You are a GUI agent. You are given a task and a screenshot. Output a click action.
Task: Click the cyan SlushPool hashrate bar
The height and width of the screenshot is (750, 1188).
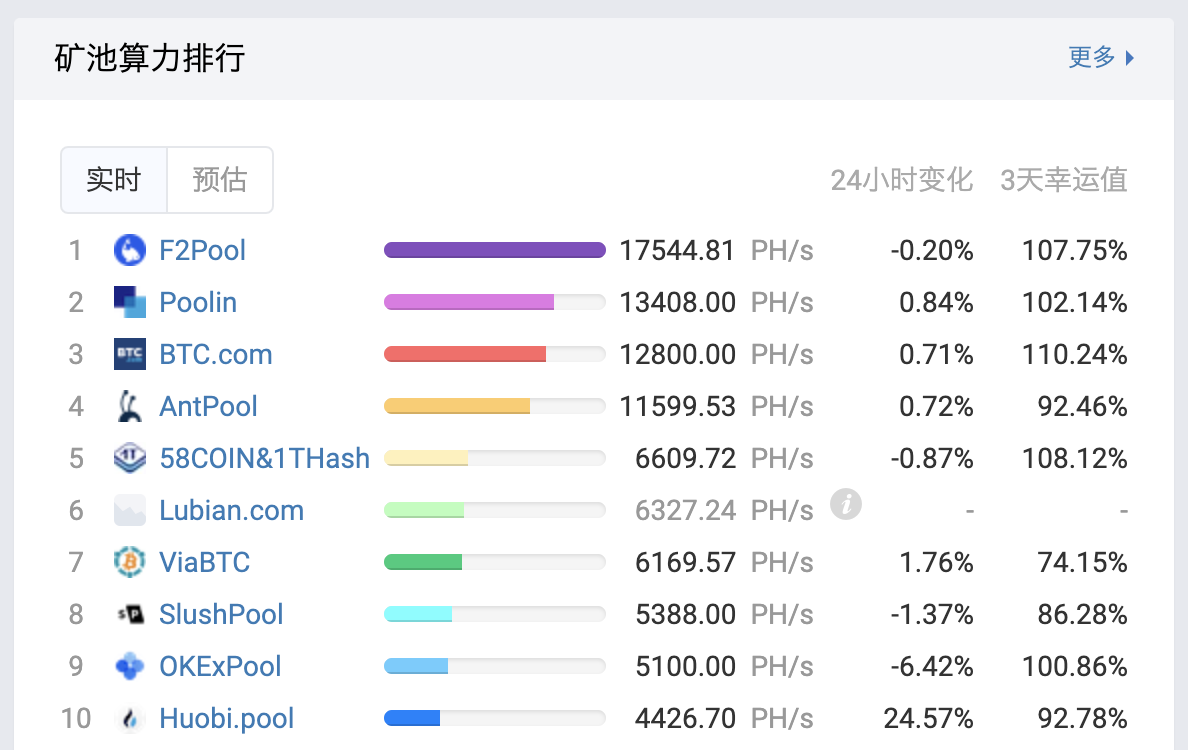click(418, 614)
